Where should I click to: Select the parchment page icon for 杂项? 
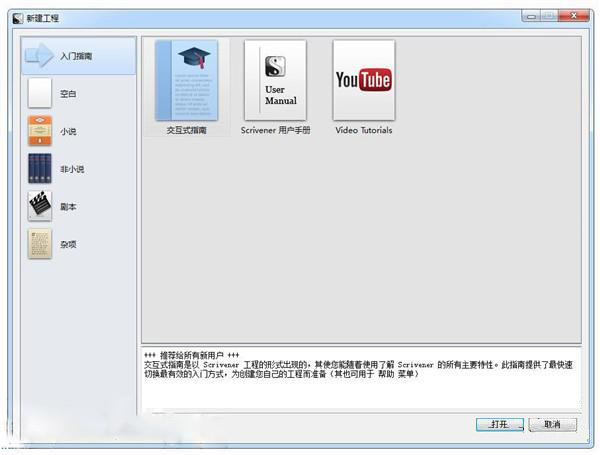click(39, 244)
